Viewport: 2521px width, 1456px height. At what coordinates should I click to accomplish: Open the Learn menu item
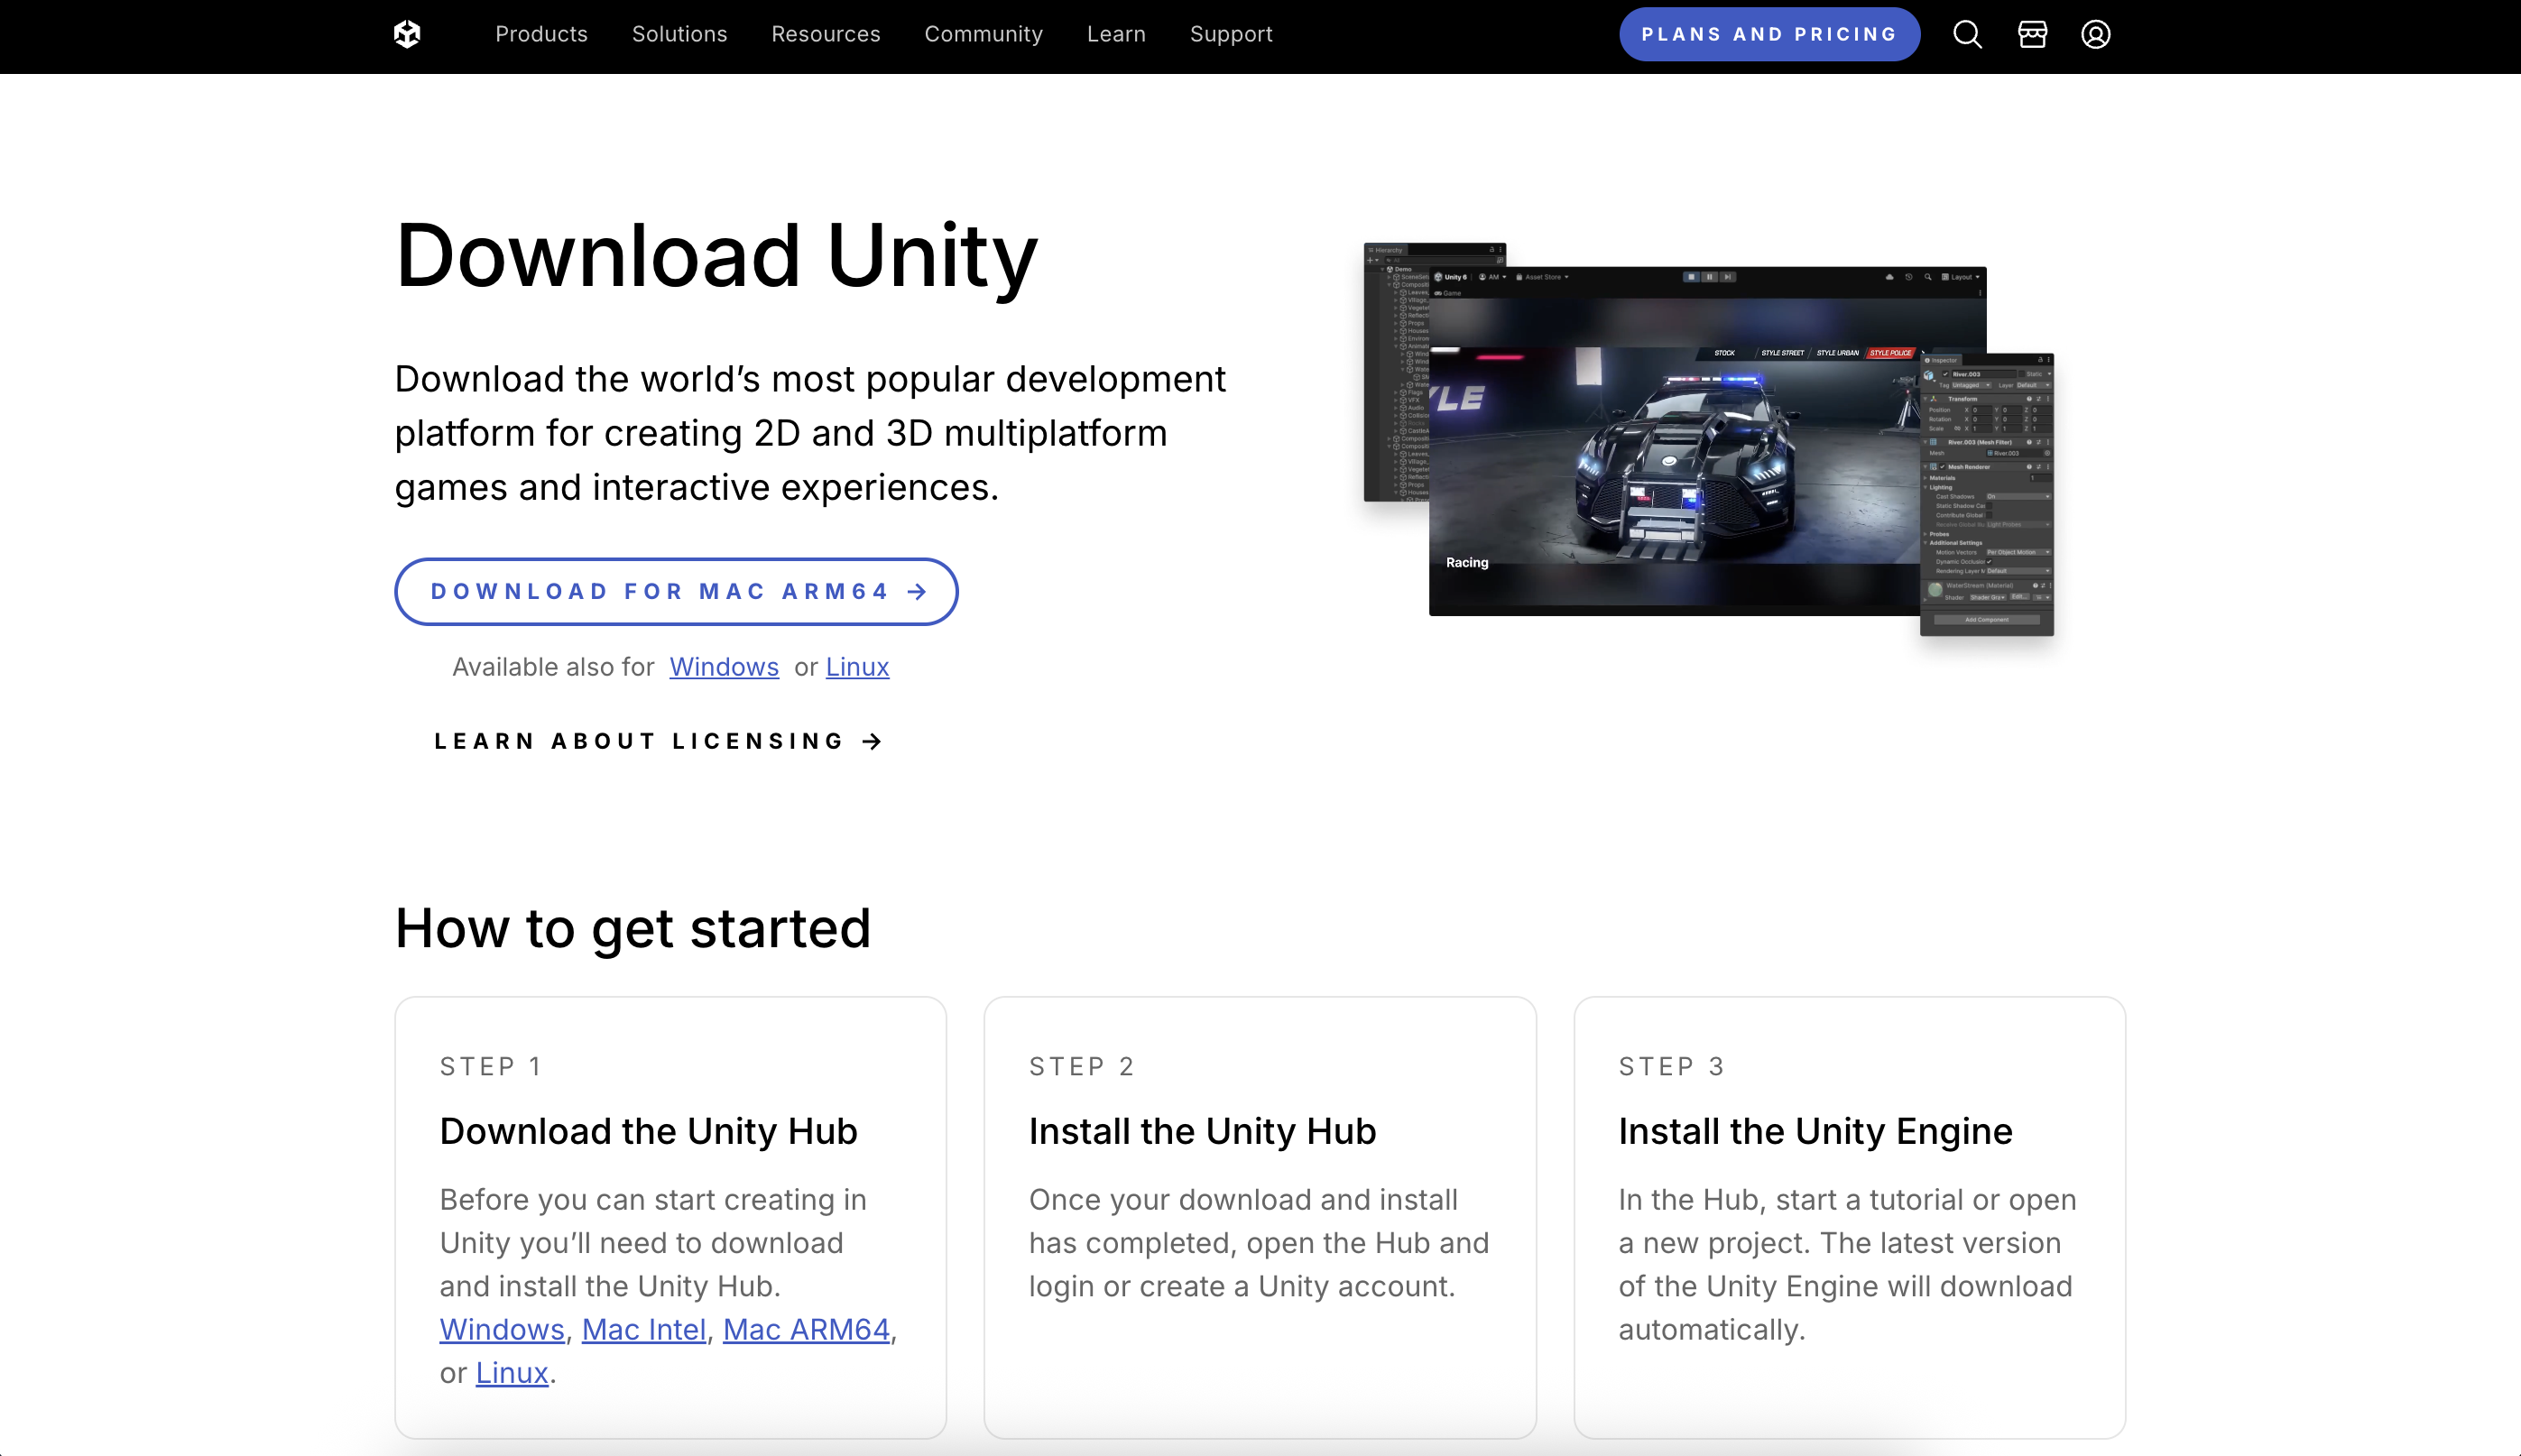[1115, 34]
